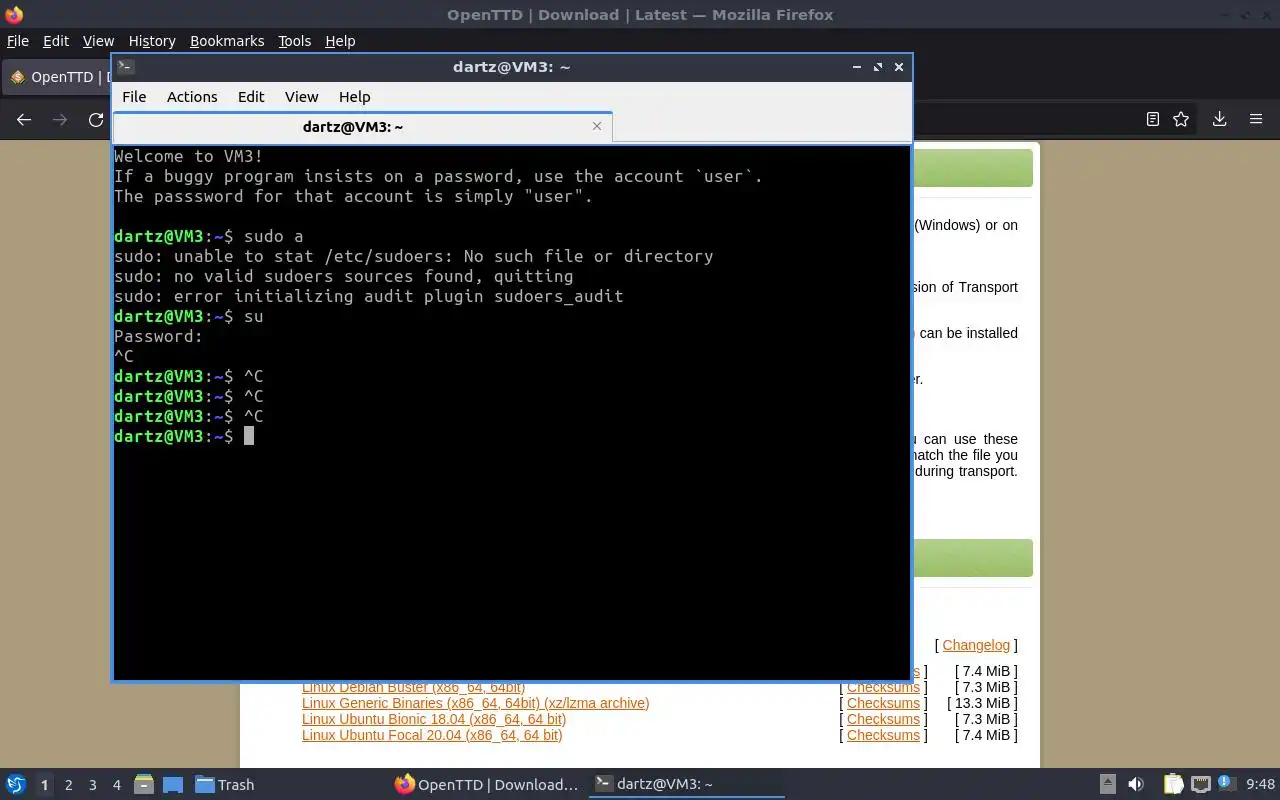Switch to virtual desktop 2

(68, 785)
